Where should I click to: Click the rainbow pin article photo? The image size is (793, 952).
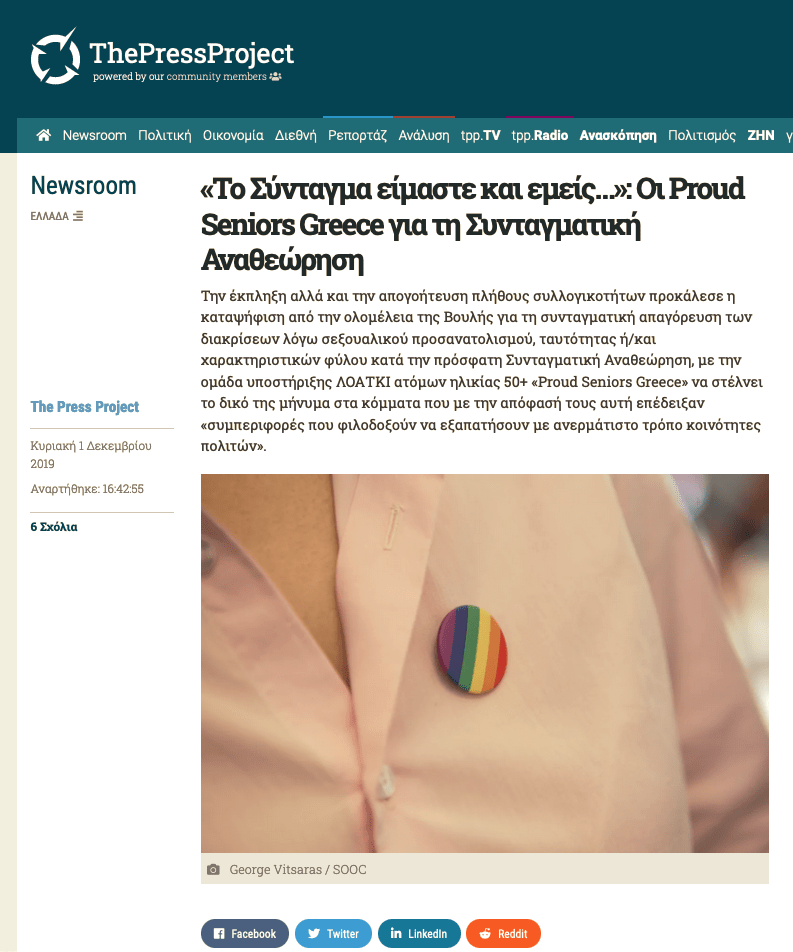pos(485,663)
